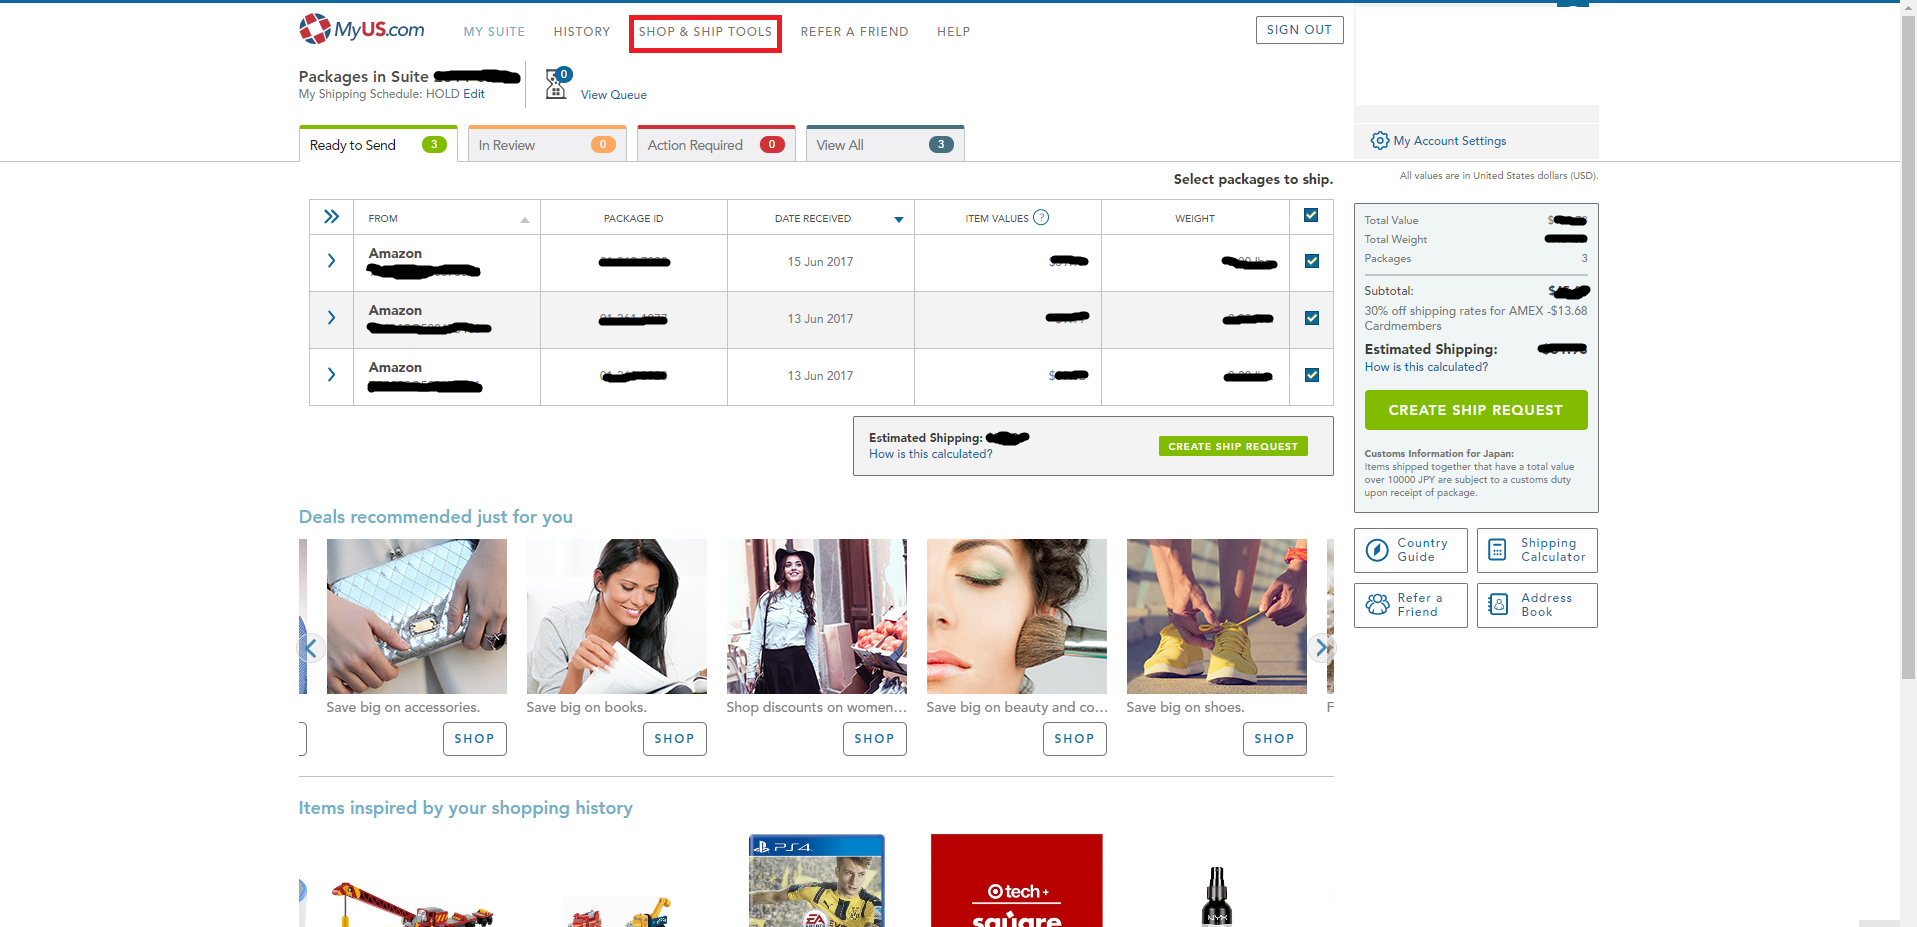Click the Sign Out button

tap(1299, 30)
